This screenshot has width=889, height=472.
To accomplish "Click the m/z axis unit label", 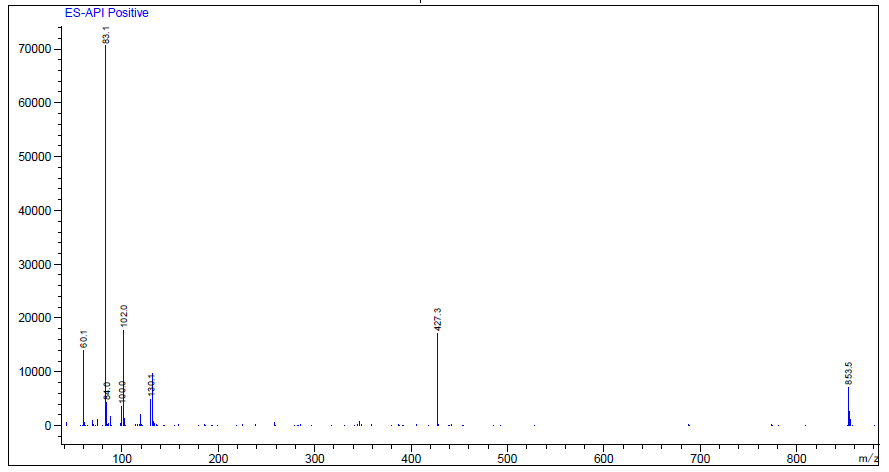I will (868, 458).
